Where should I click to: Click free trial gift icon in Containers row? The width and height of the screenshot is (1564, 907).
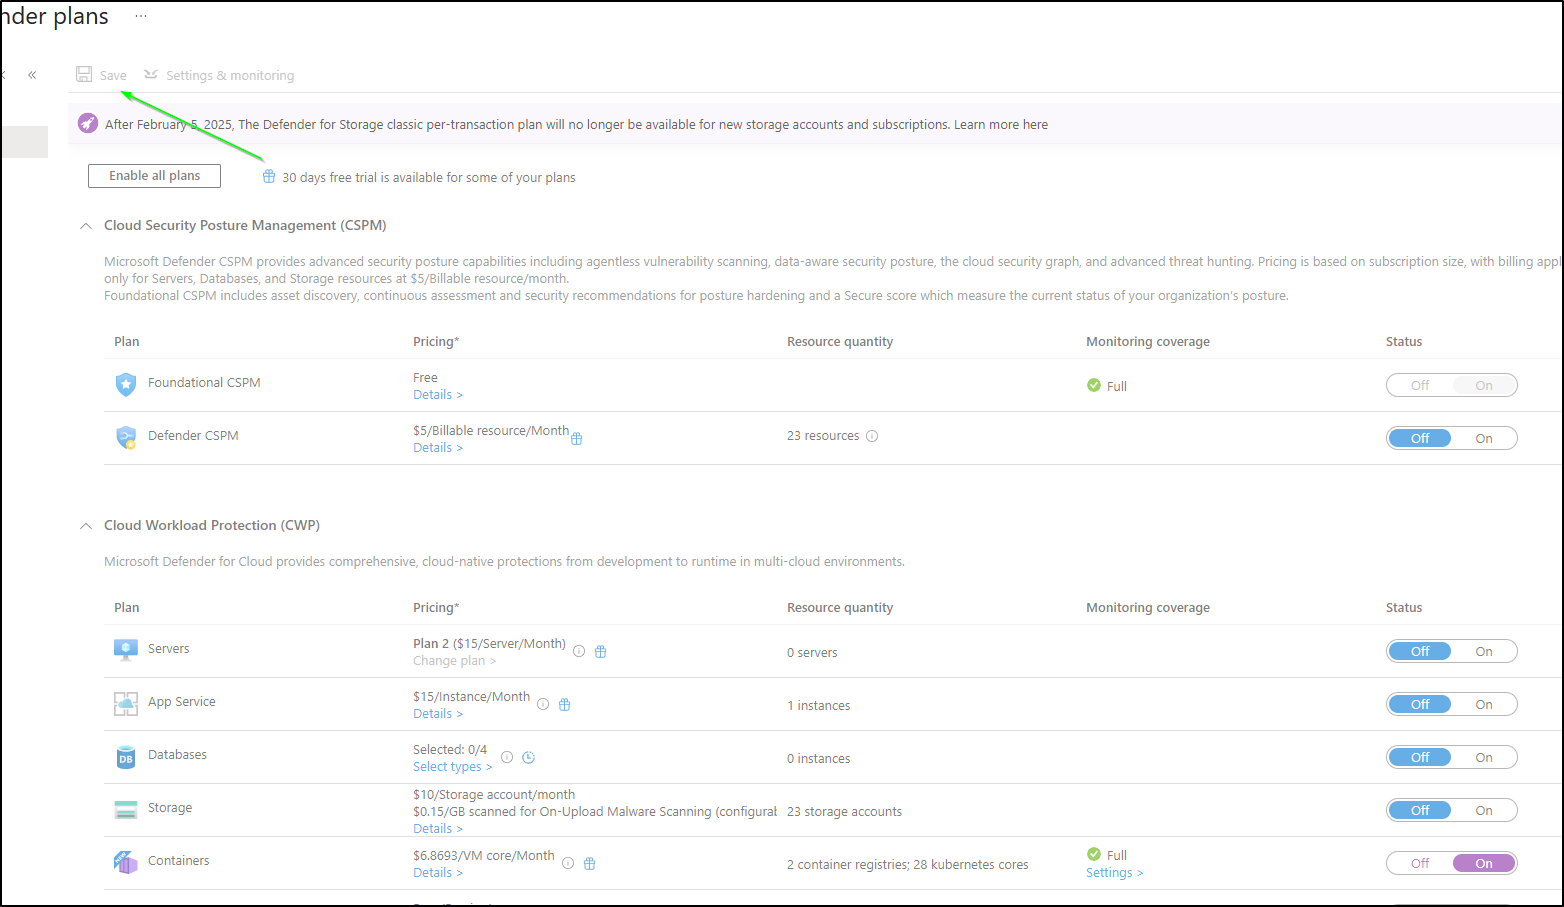pos(590,863)
